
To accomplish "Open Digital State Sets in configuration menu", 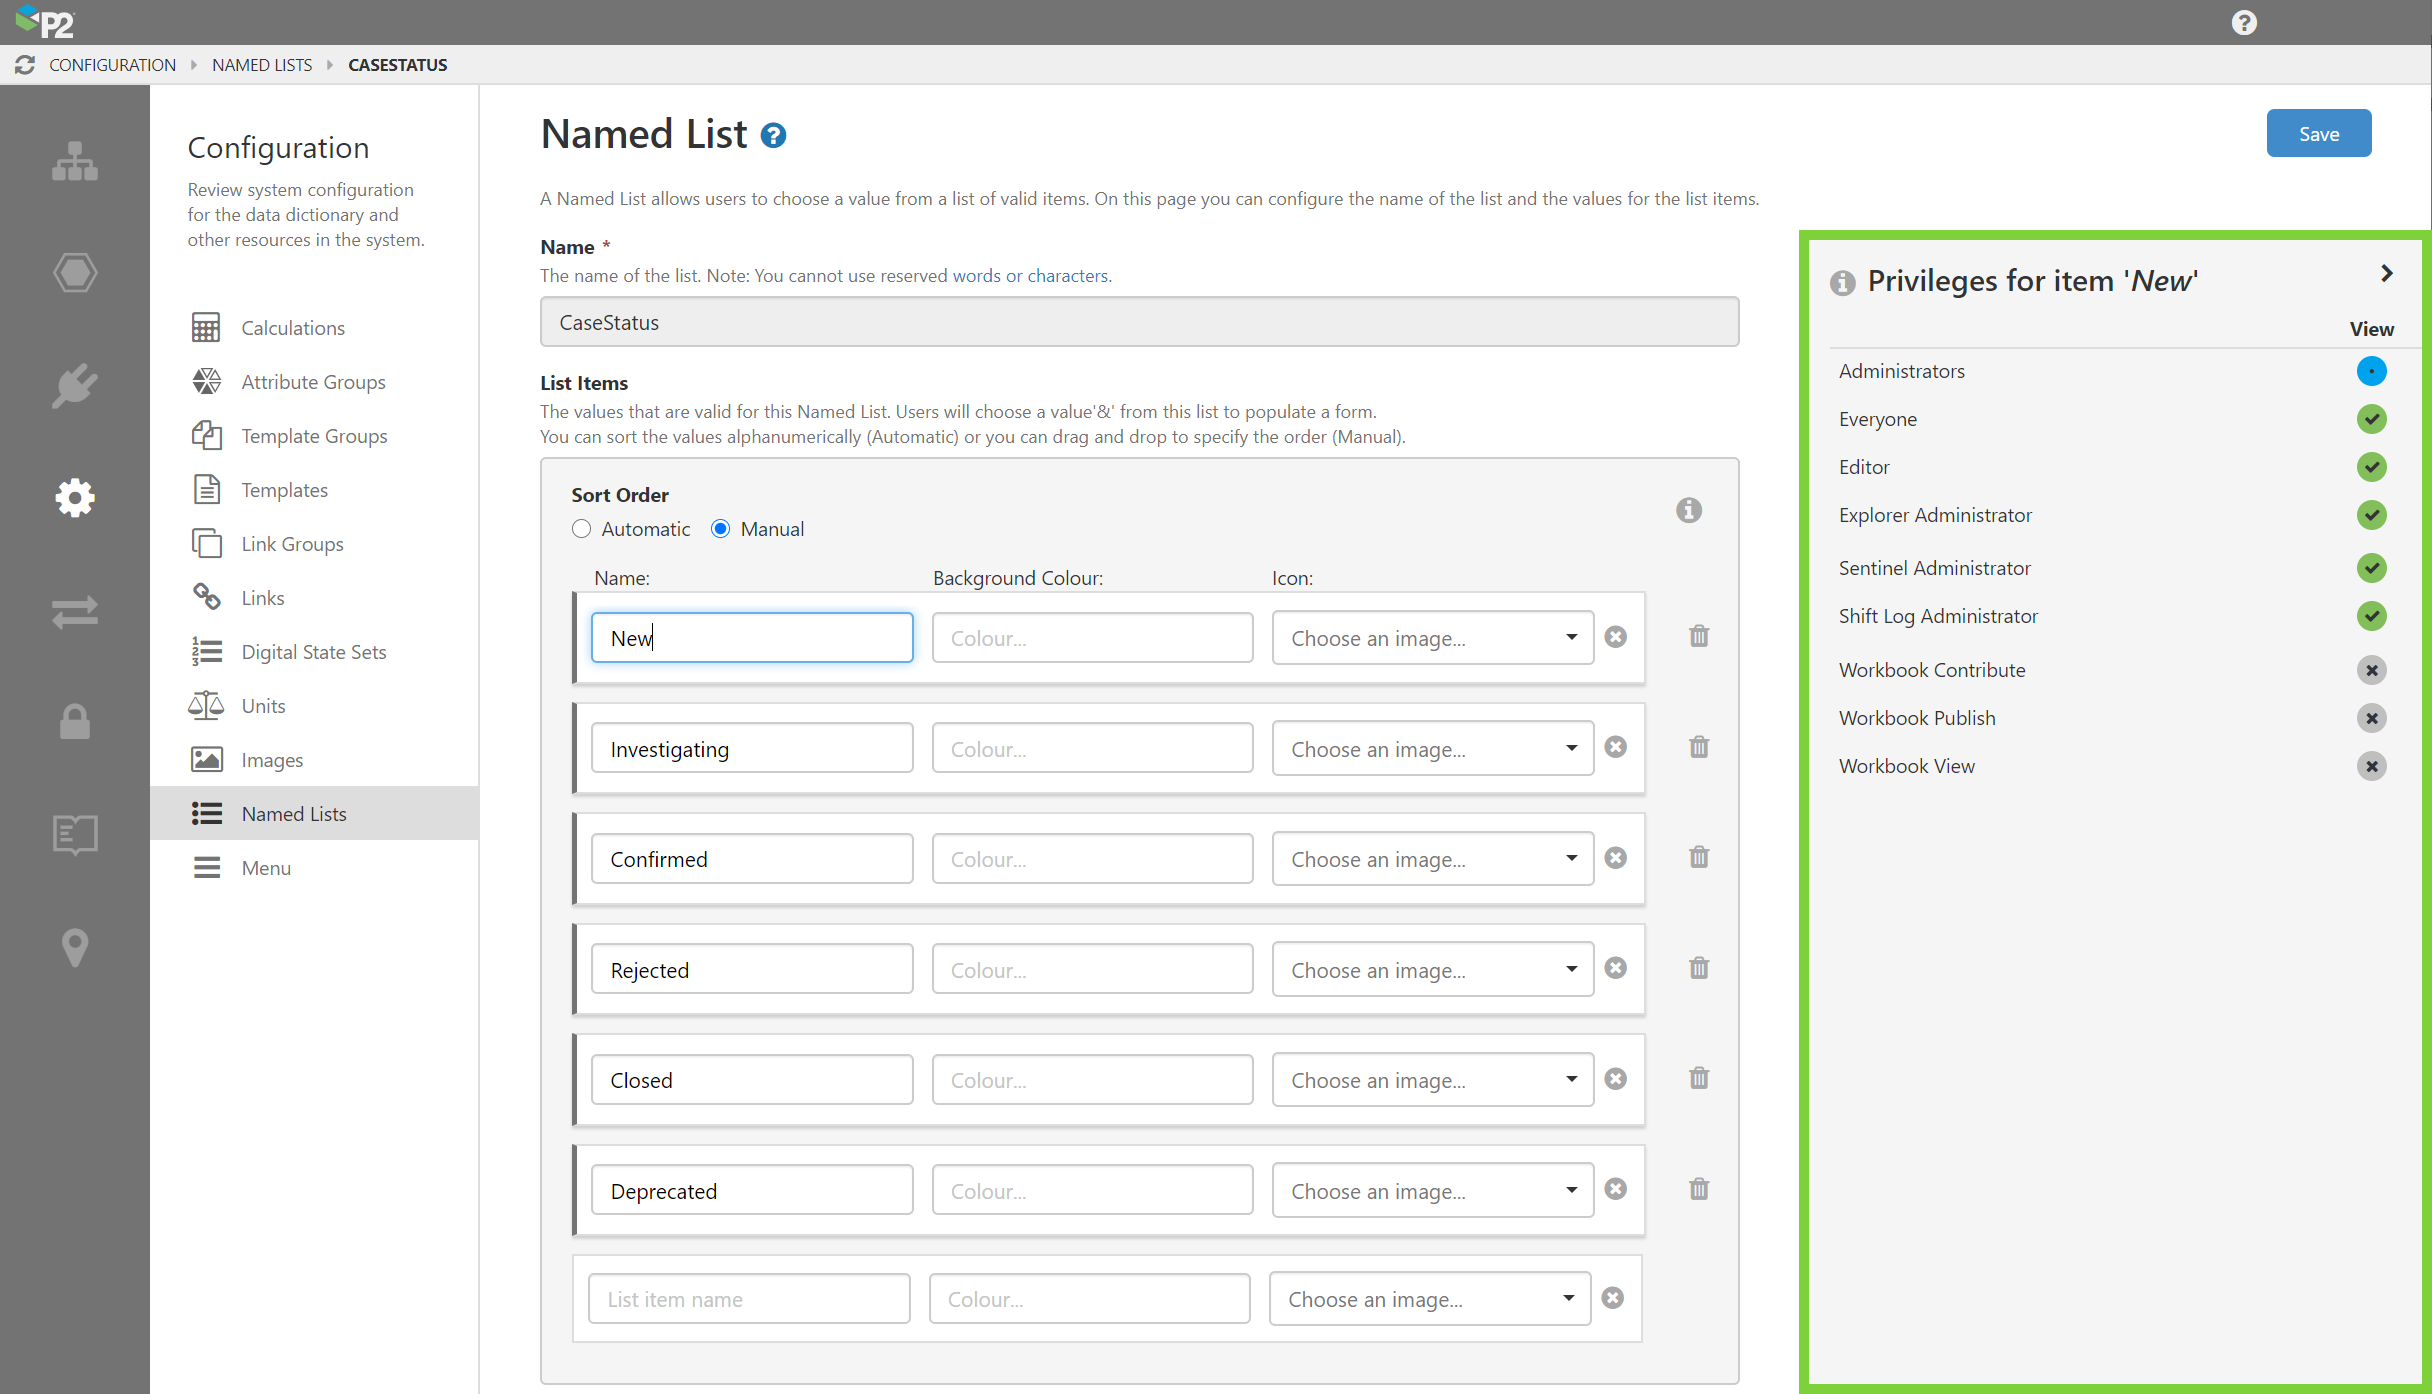I will coord(313,652).
